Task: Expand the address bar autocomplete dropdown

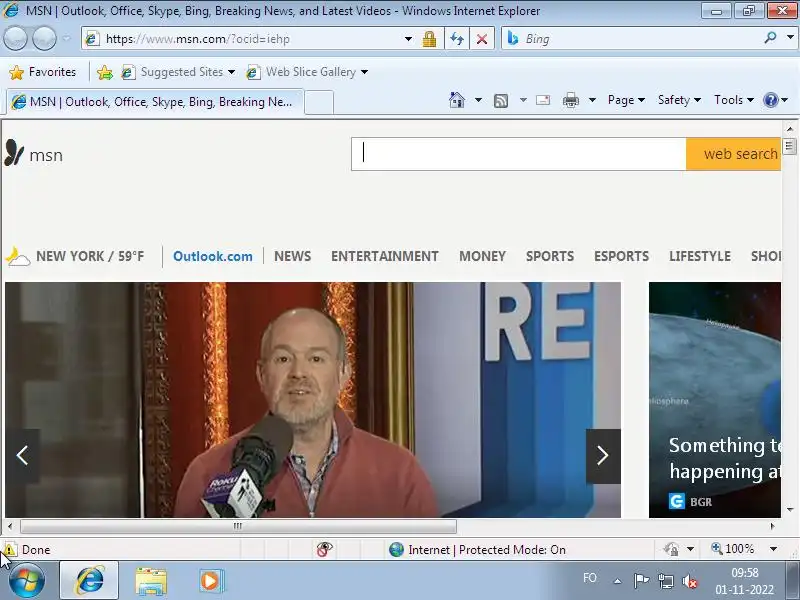Action: 408,39
